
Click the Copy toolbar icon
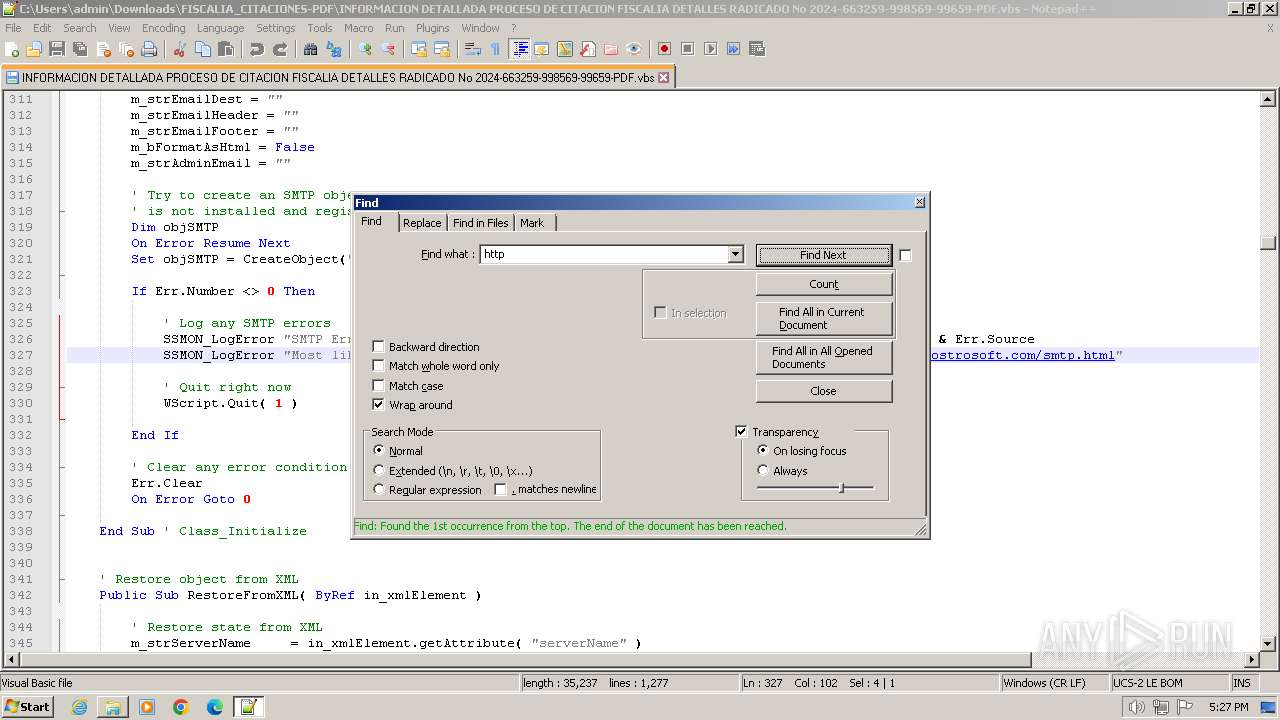[202, 49]
